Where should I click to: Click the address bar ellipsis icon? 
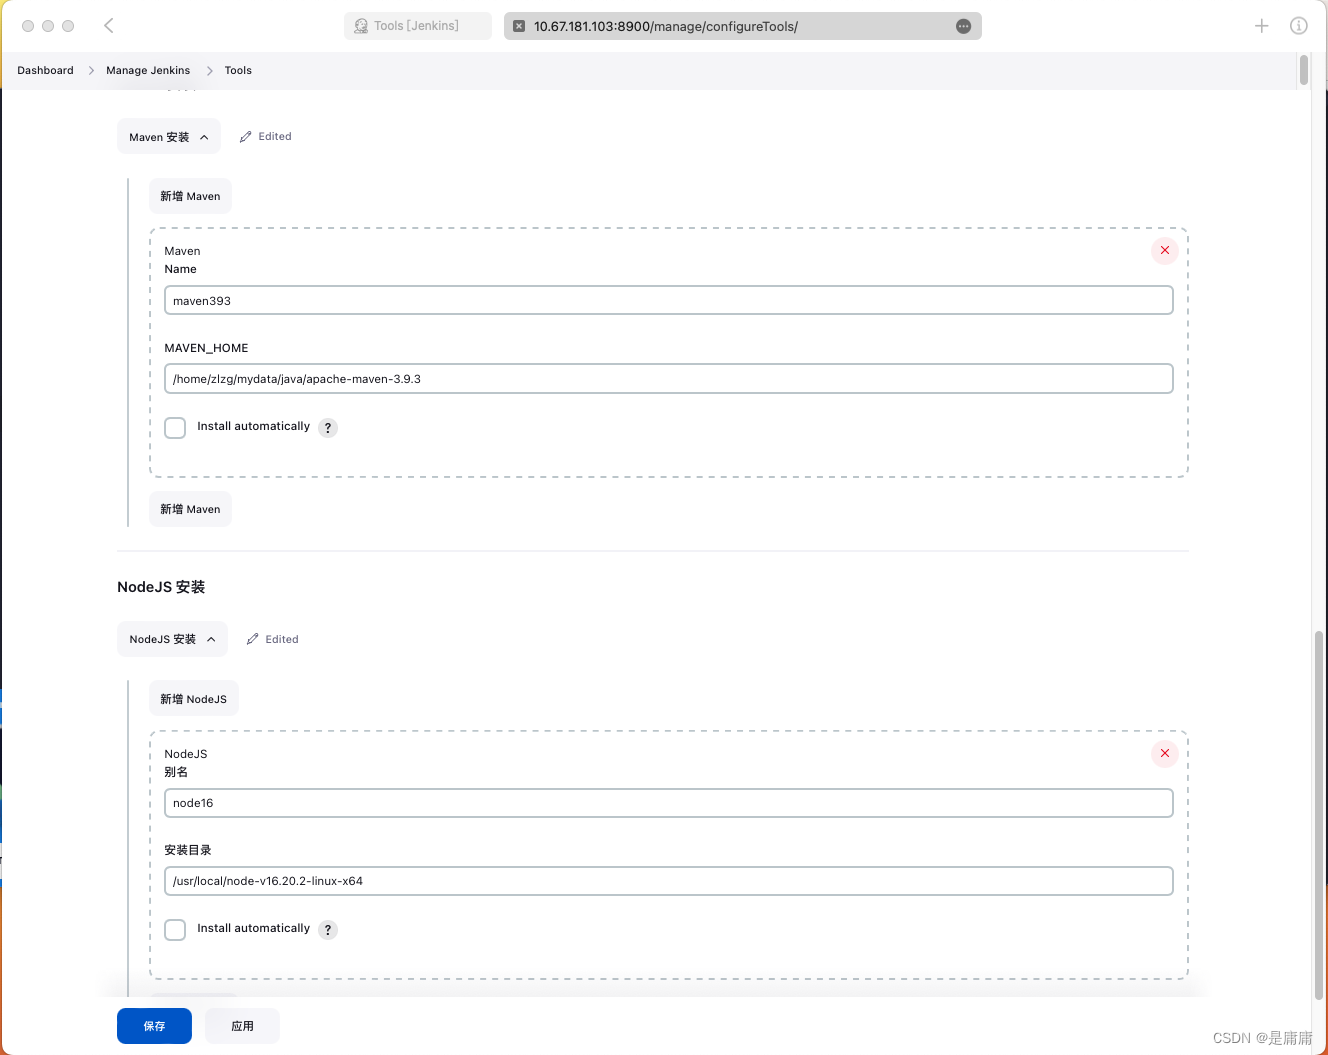tap(963, 26)
